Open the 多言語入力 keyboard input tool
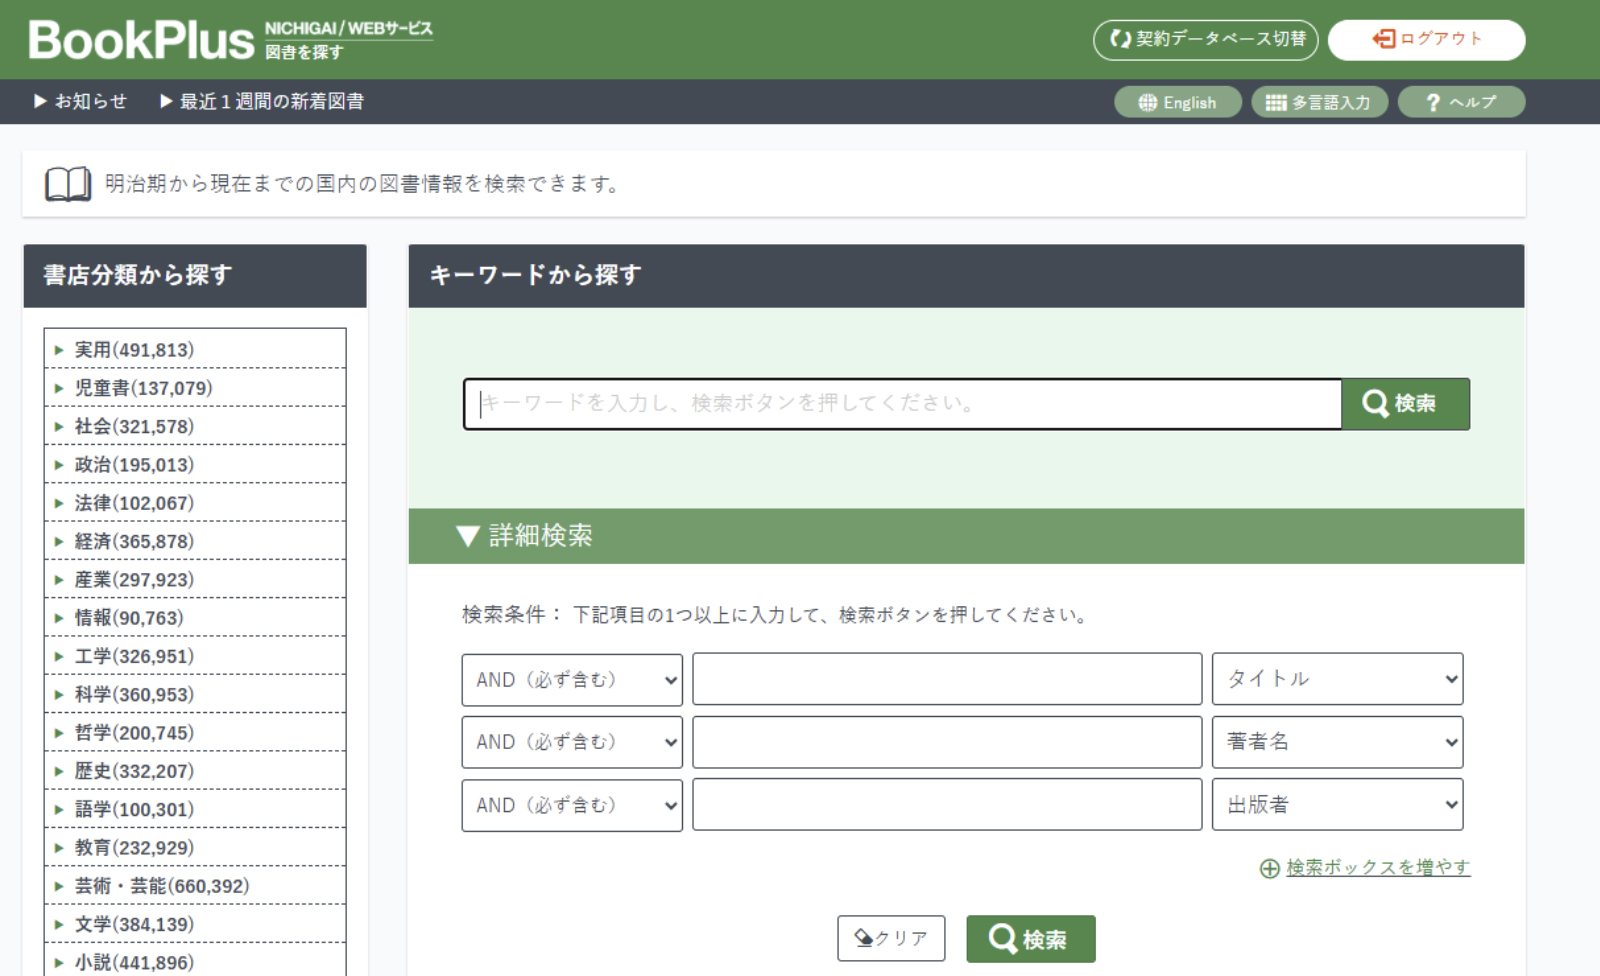1600x976 pixels. (1318, 102)
